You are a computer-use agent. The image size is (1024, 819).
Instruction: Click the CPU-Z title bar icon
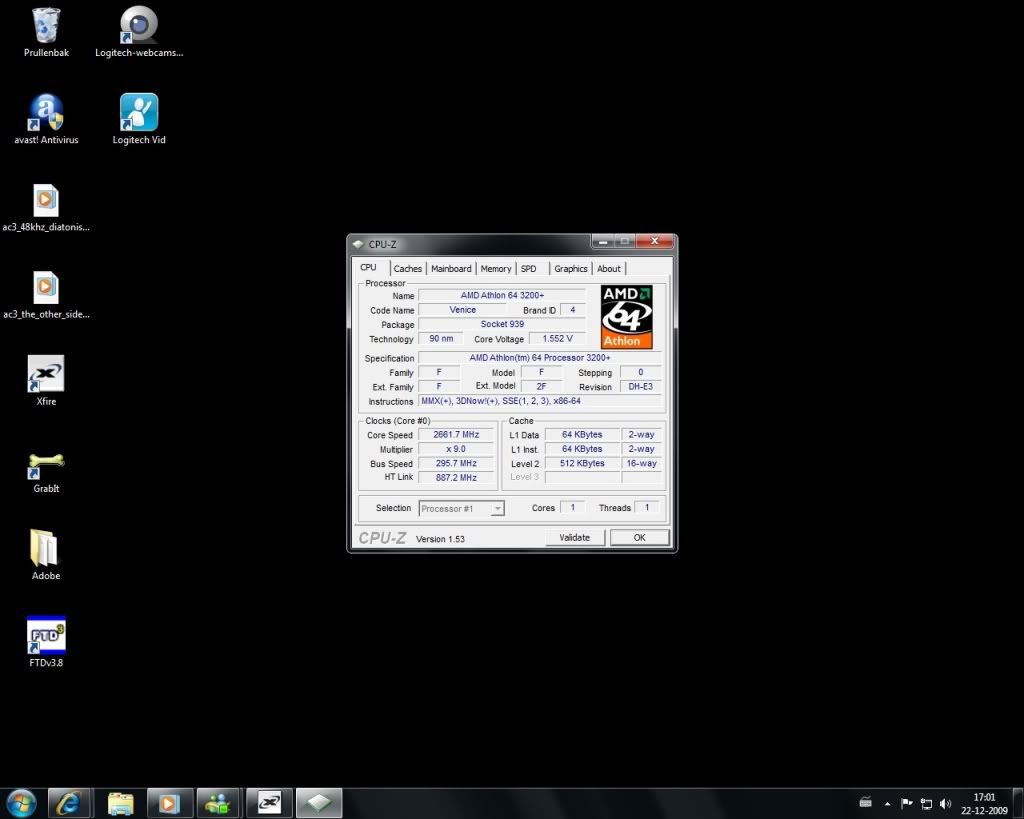(358, 244)
